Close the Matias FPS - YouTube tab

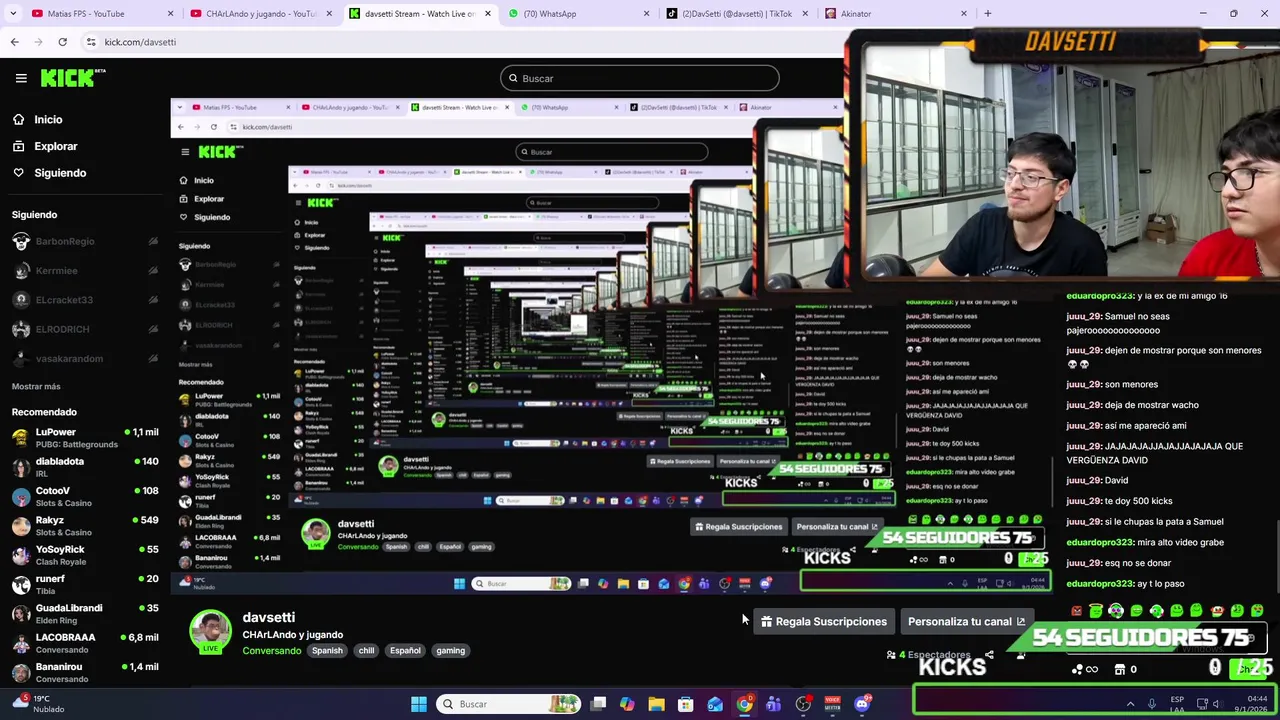(170, 14)
